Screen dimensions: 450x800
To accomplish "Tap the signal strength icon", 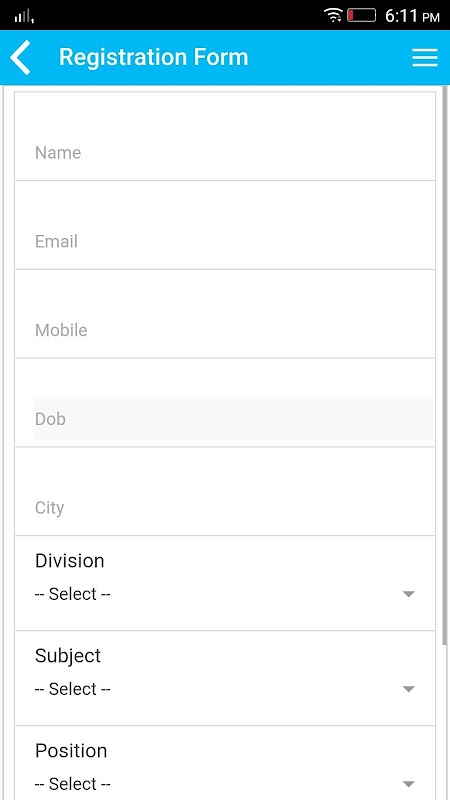I will [24, 16].
